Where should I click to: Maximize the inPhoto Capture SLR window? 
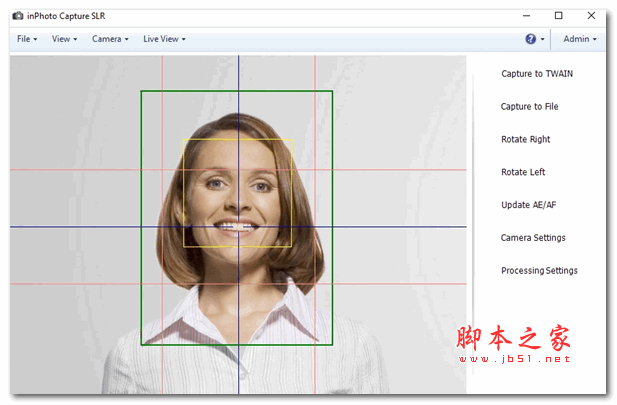(558, 15)
